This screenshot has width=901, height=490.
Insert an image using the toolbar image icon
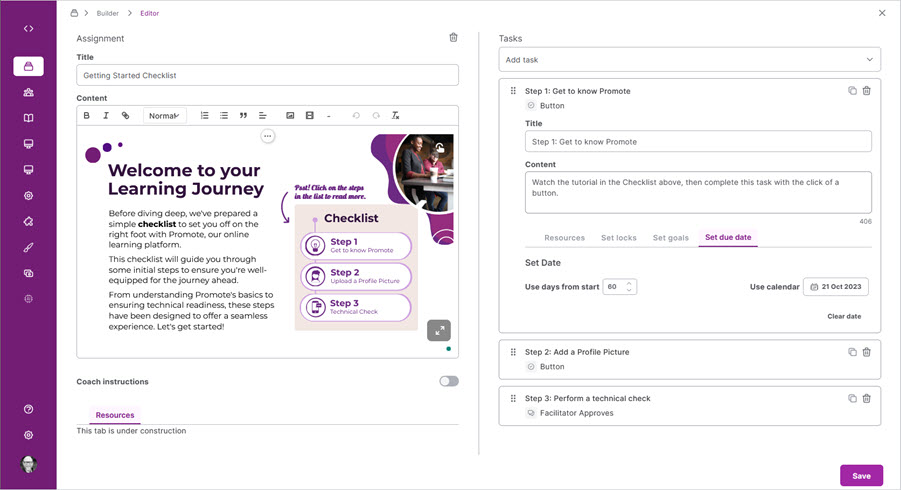(290, 116)
